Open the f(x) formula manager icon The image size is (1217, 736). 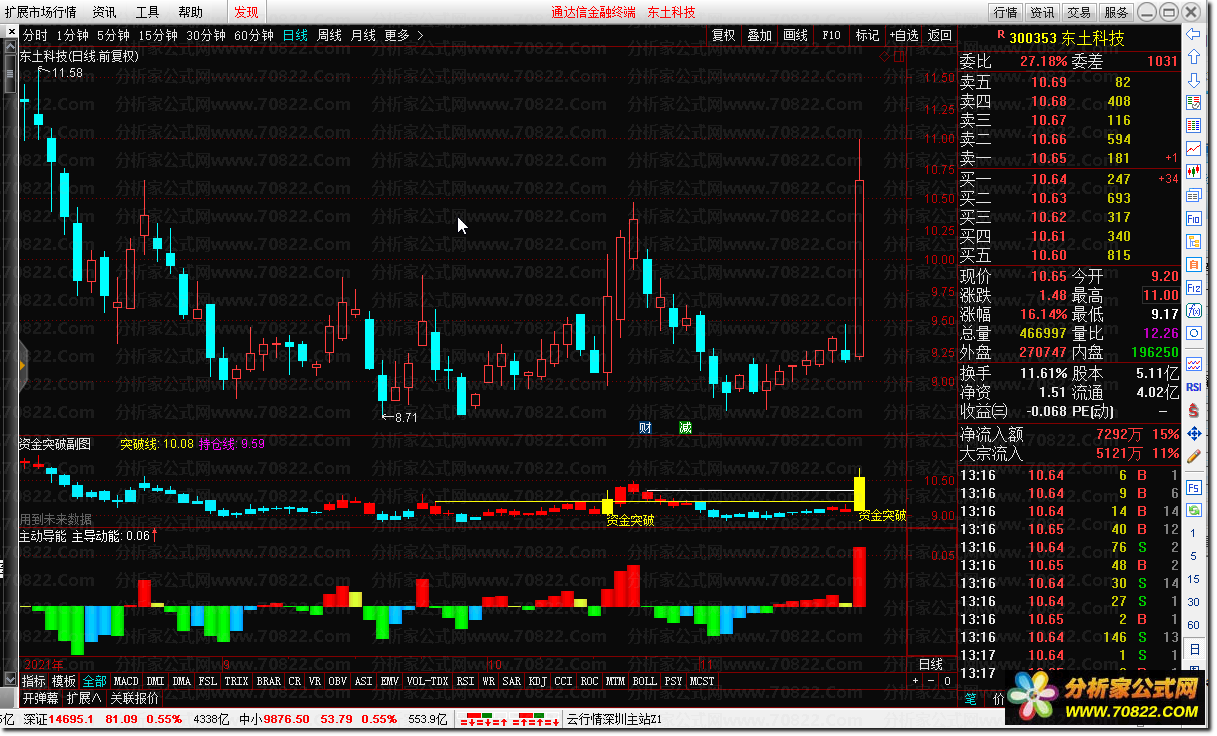click(1193, 310)
